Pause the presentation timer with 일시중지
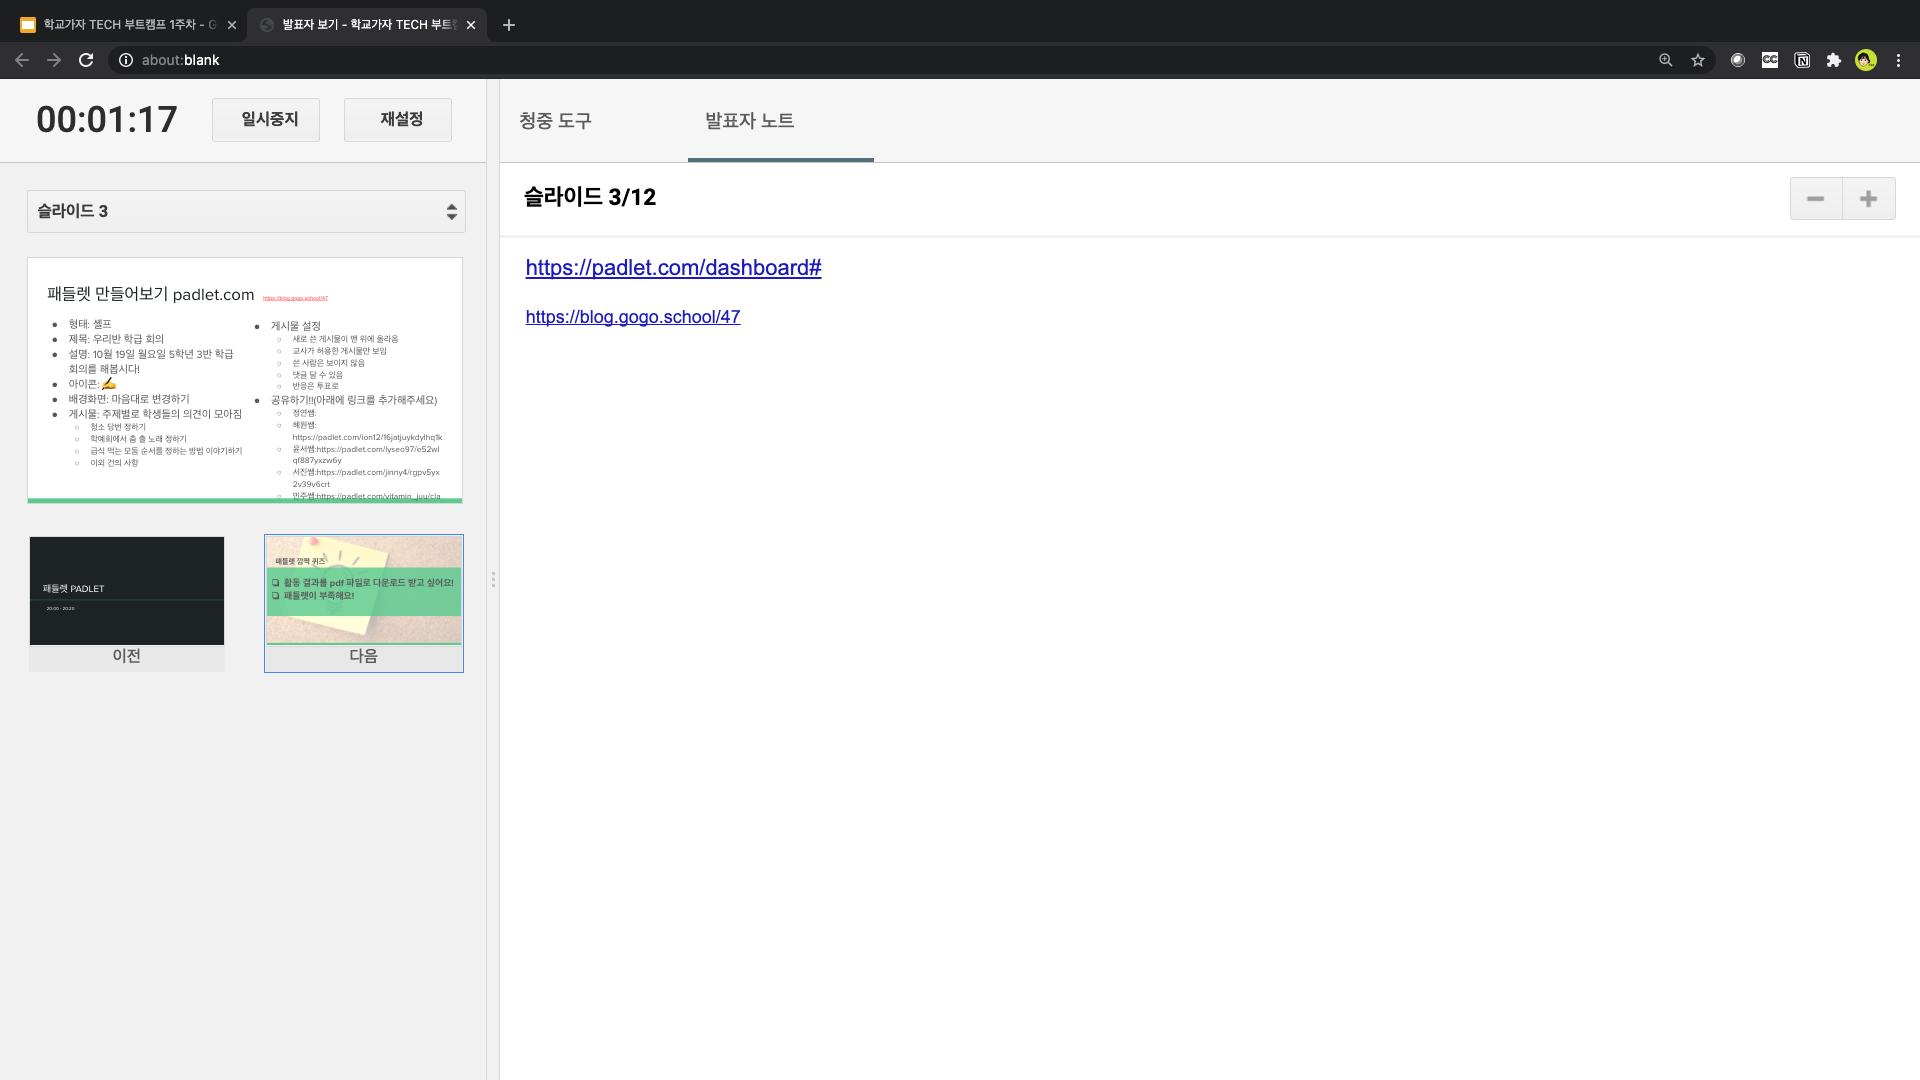 [x=266, y=120]
